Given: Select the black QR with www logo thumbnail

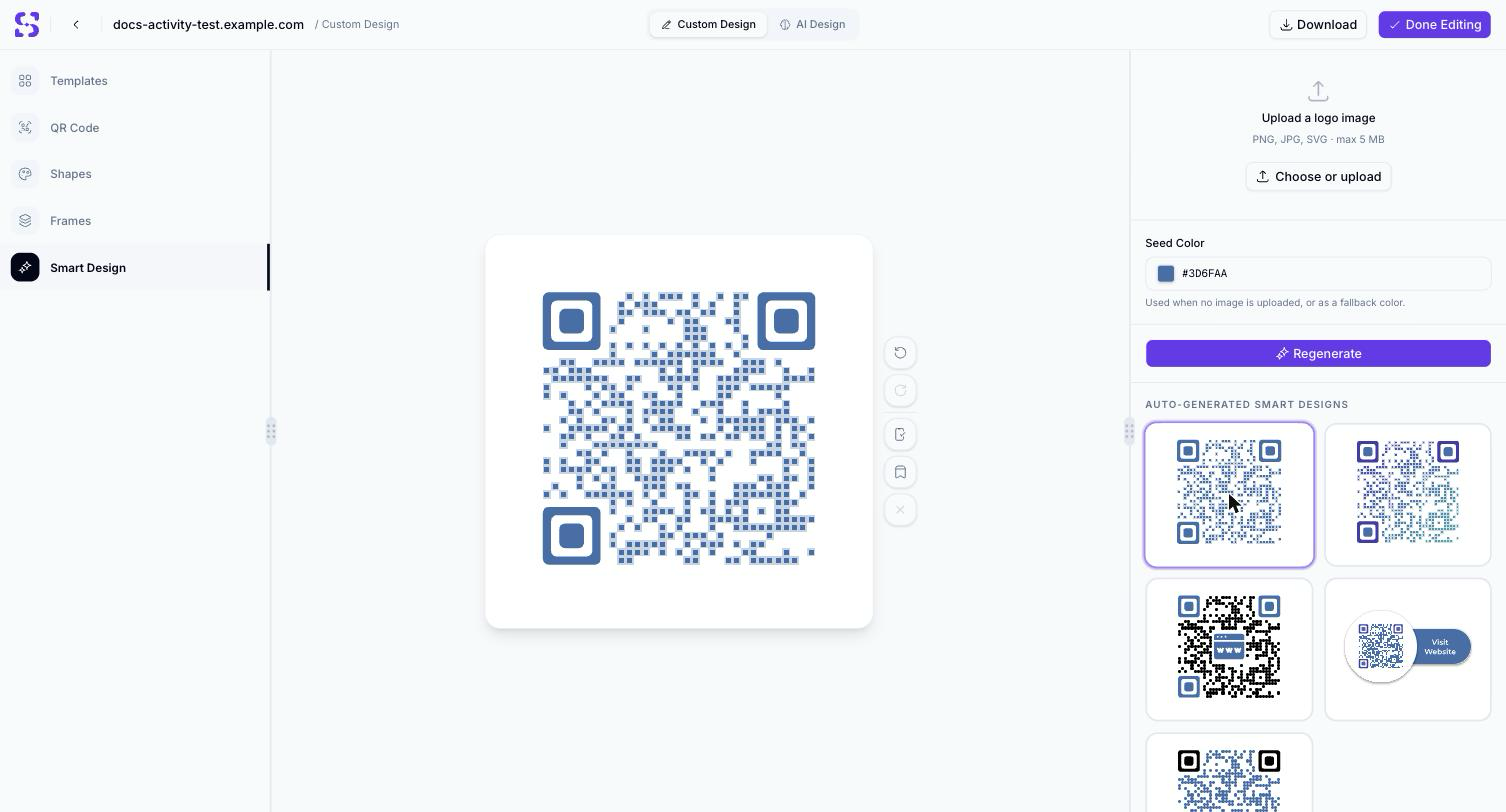Looking at the screenshot, I should [1229, 649].
